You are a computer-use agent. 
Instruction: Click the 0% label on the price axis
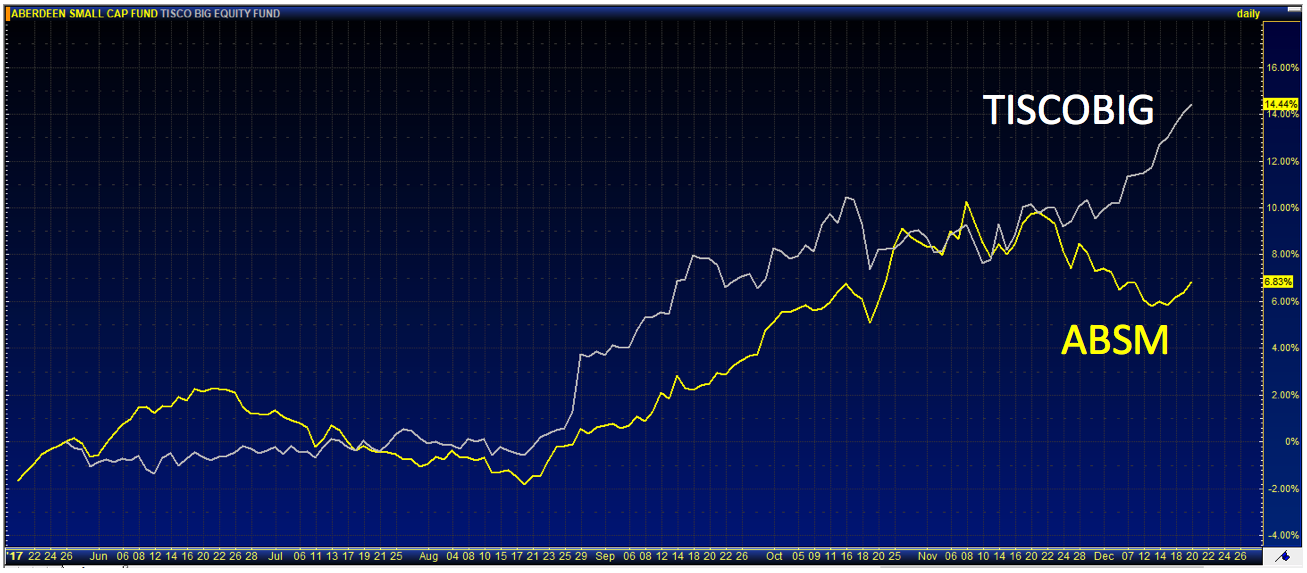click(x=1289, y=441)
